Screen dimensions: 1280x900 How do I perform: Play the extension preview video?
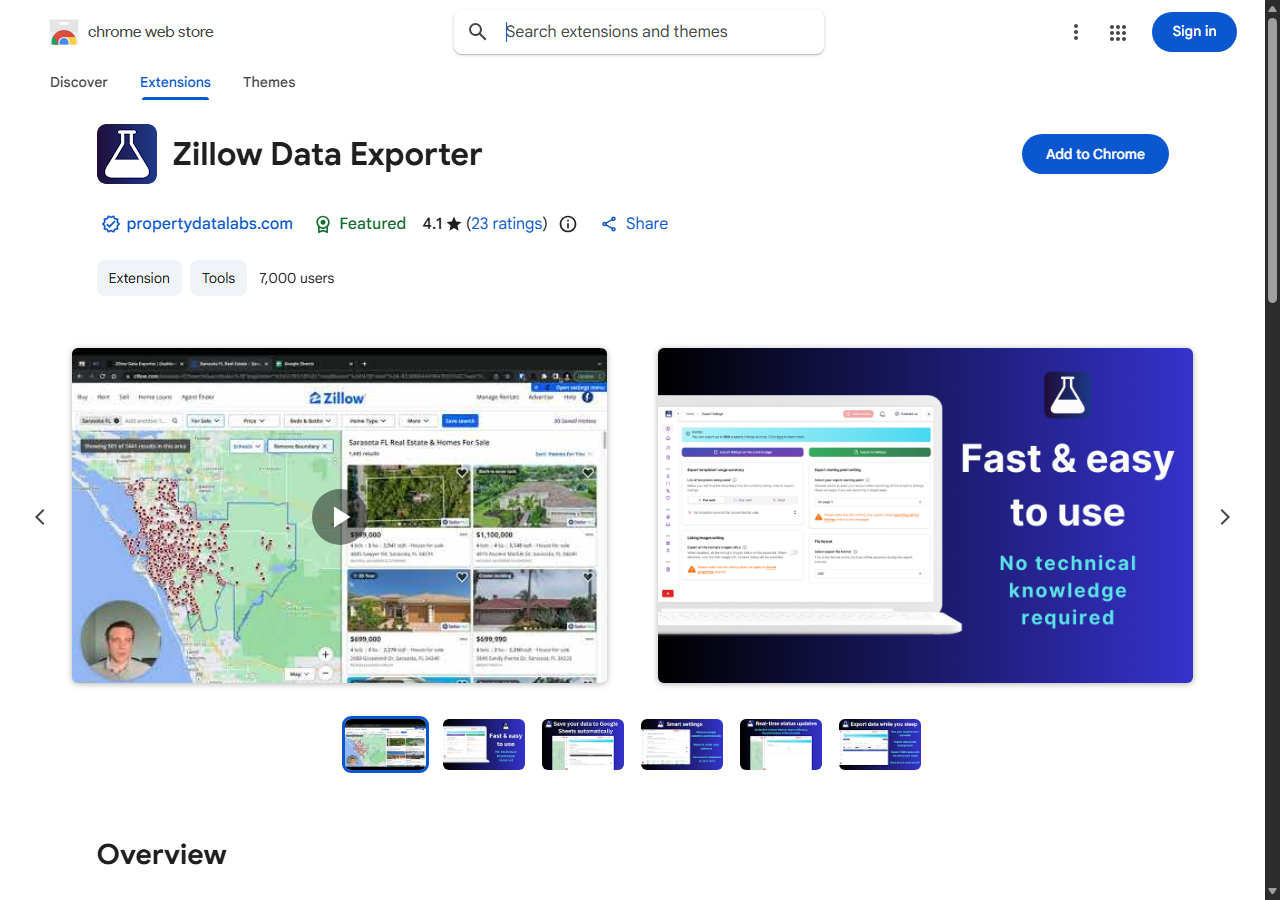tap(340, 517)
